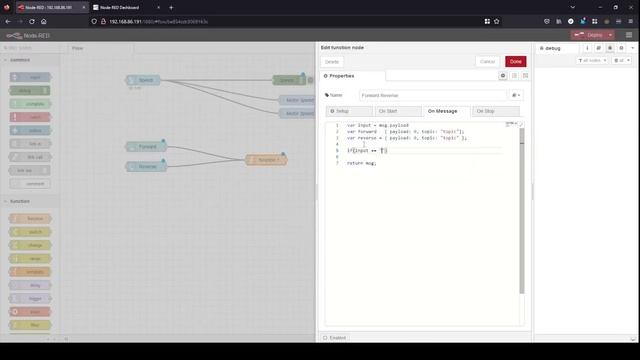Select the status node in the palette
Viewport: 640px width, 360px height.
coord(30,131)
